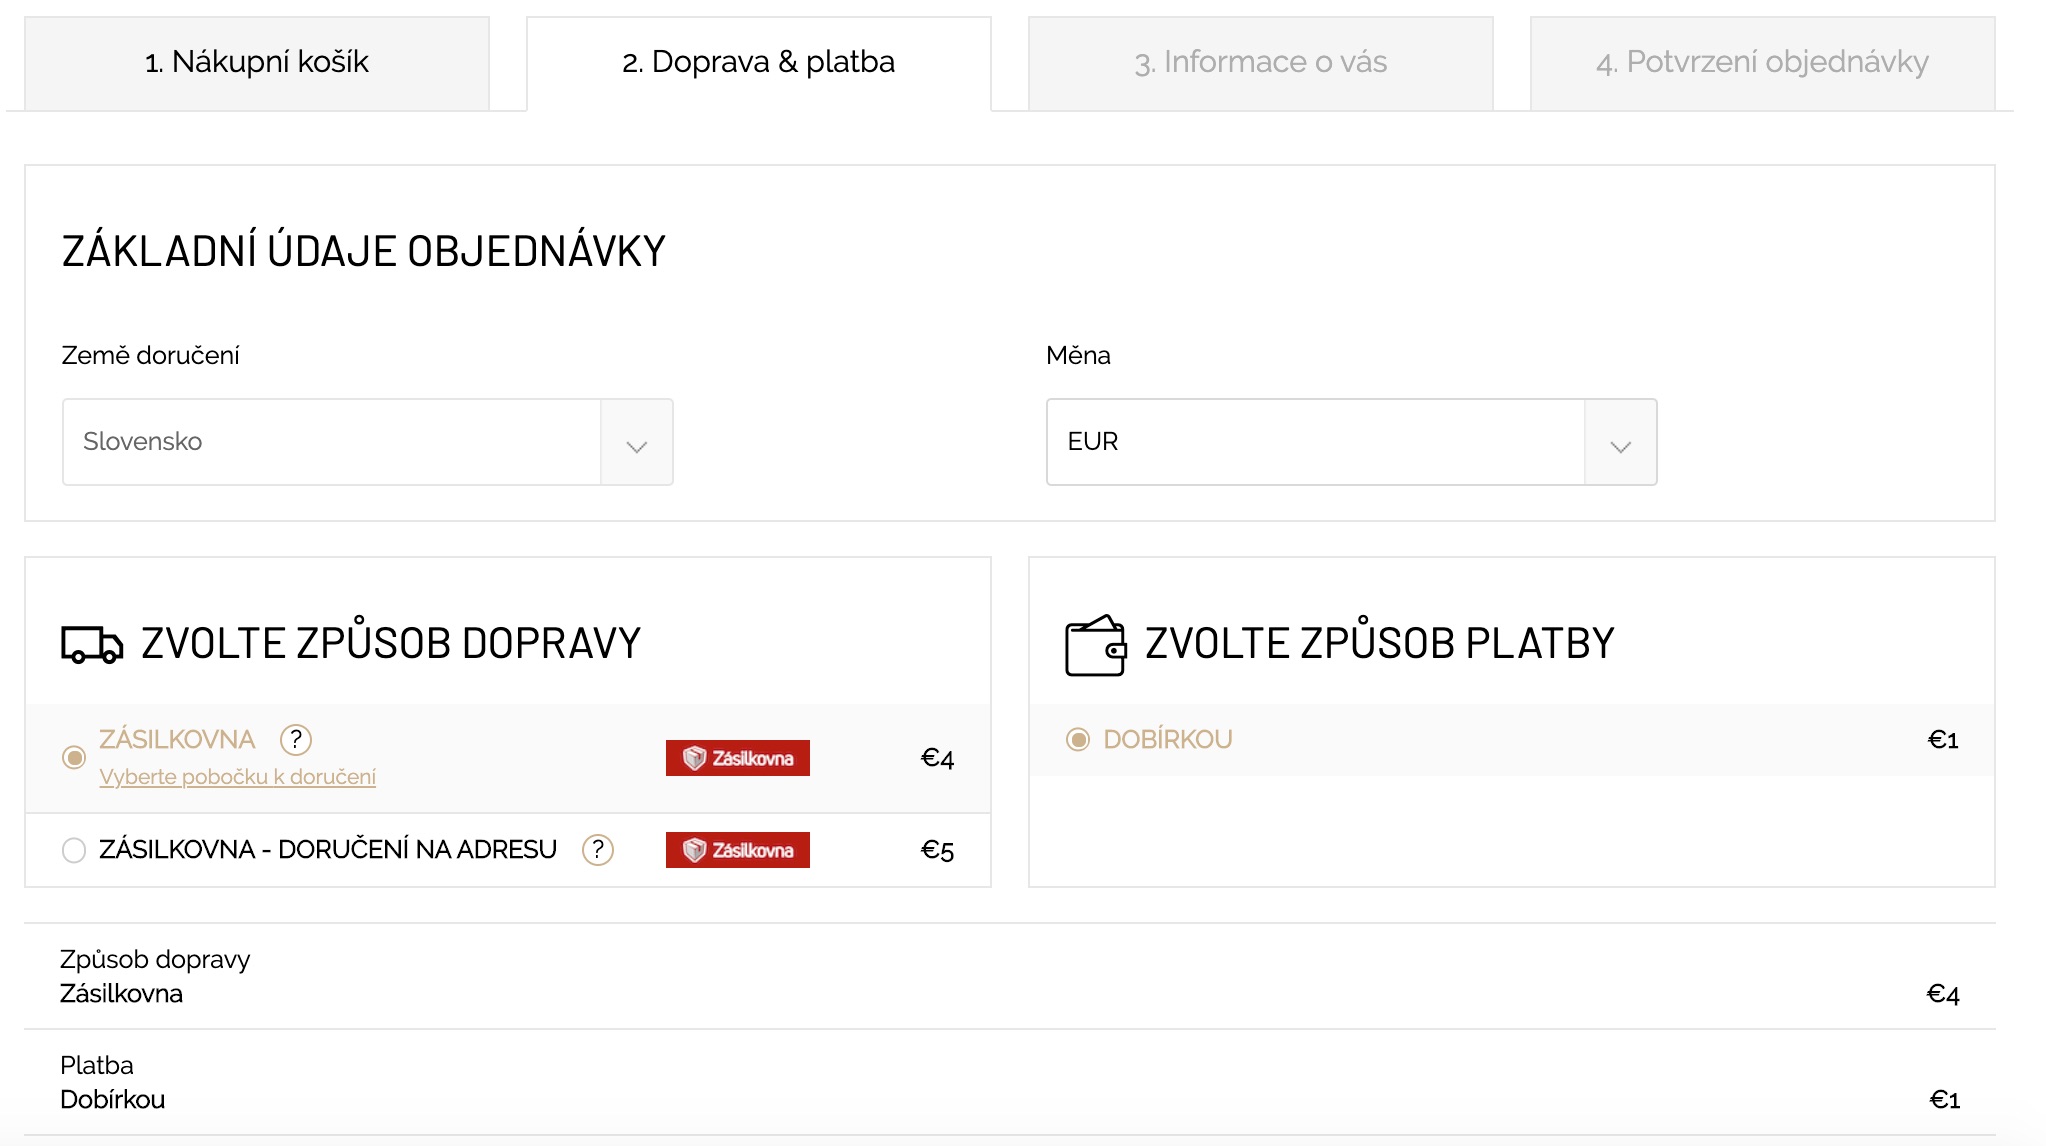Open Potvrzení objednávky step tab
Screen dimensions: 2046x1146
tap(1763, 63)
